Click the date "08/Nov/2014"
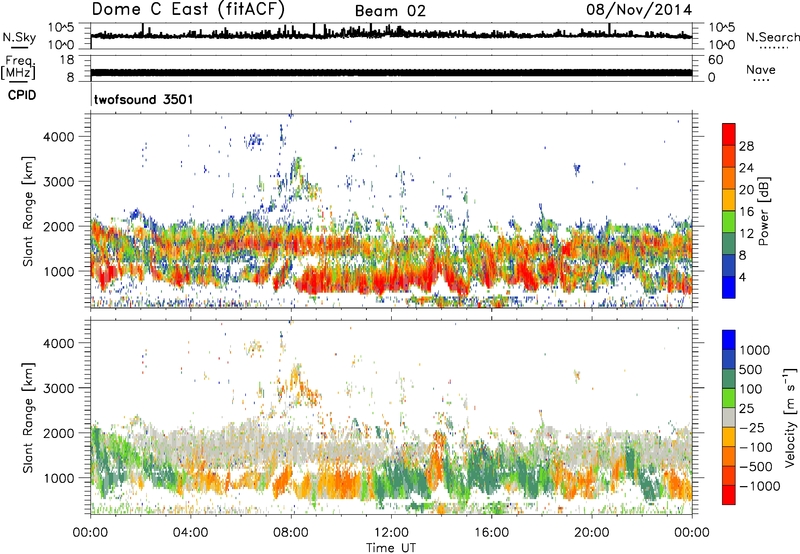This screenshot has width=800, height=554. 639,9
